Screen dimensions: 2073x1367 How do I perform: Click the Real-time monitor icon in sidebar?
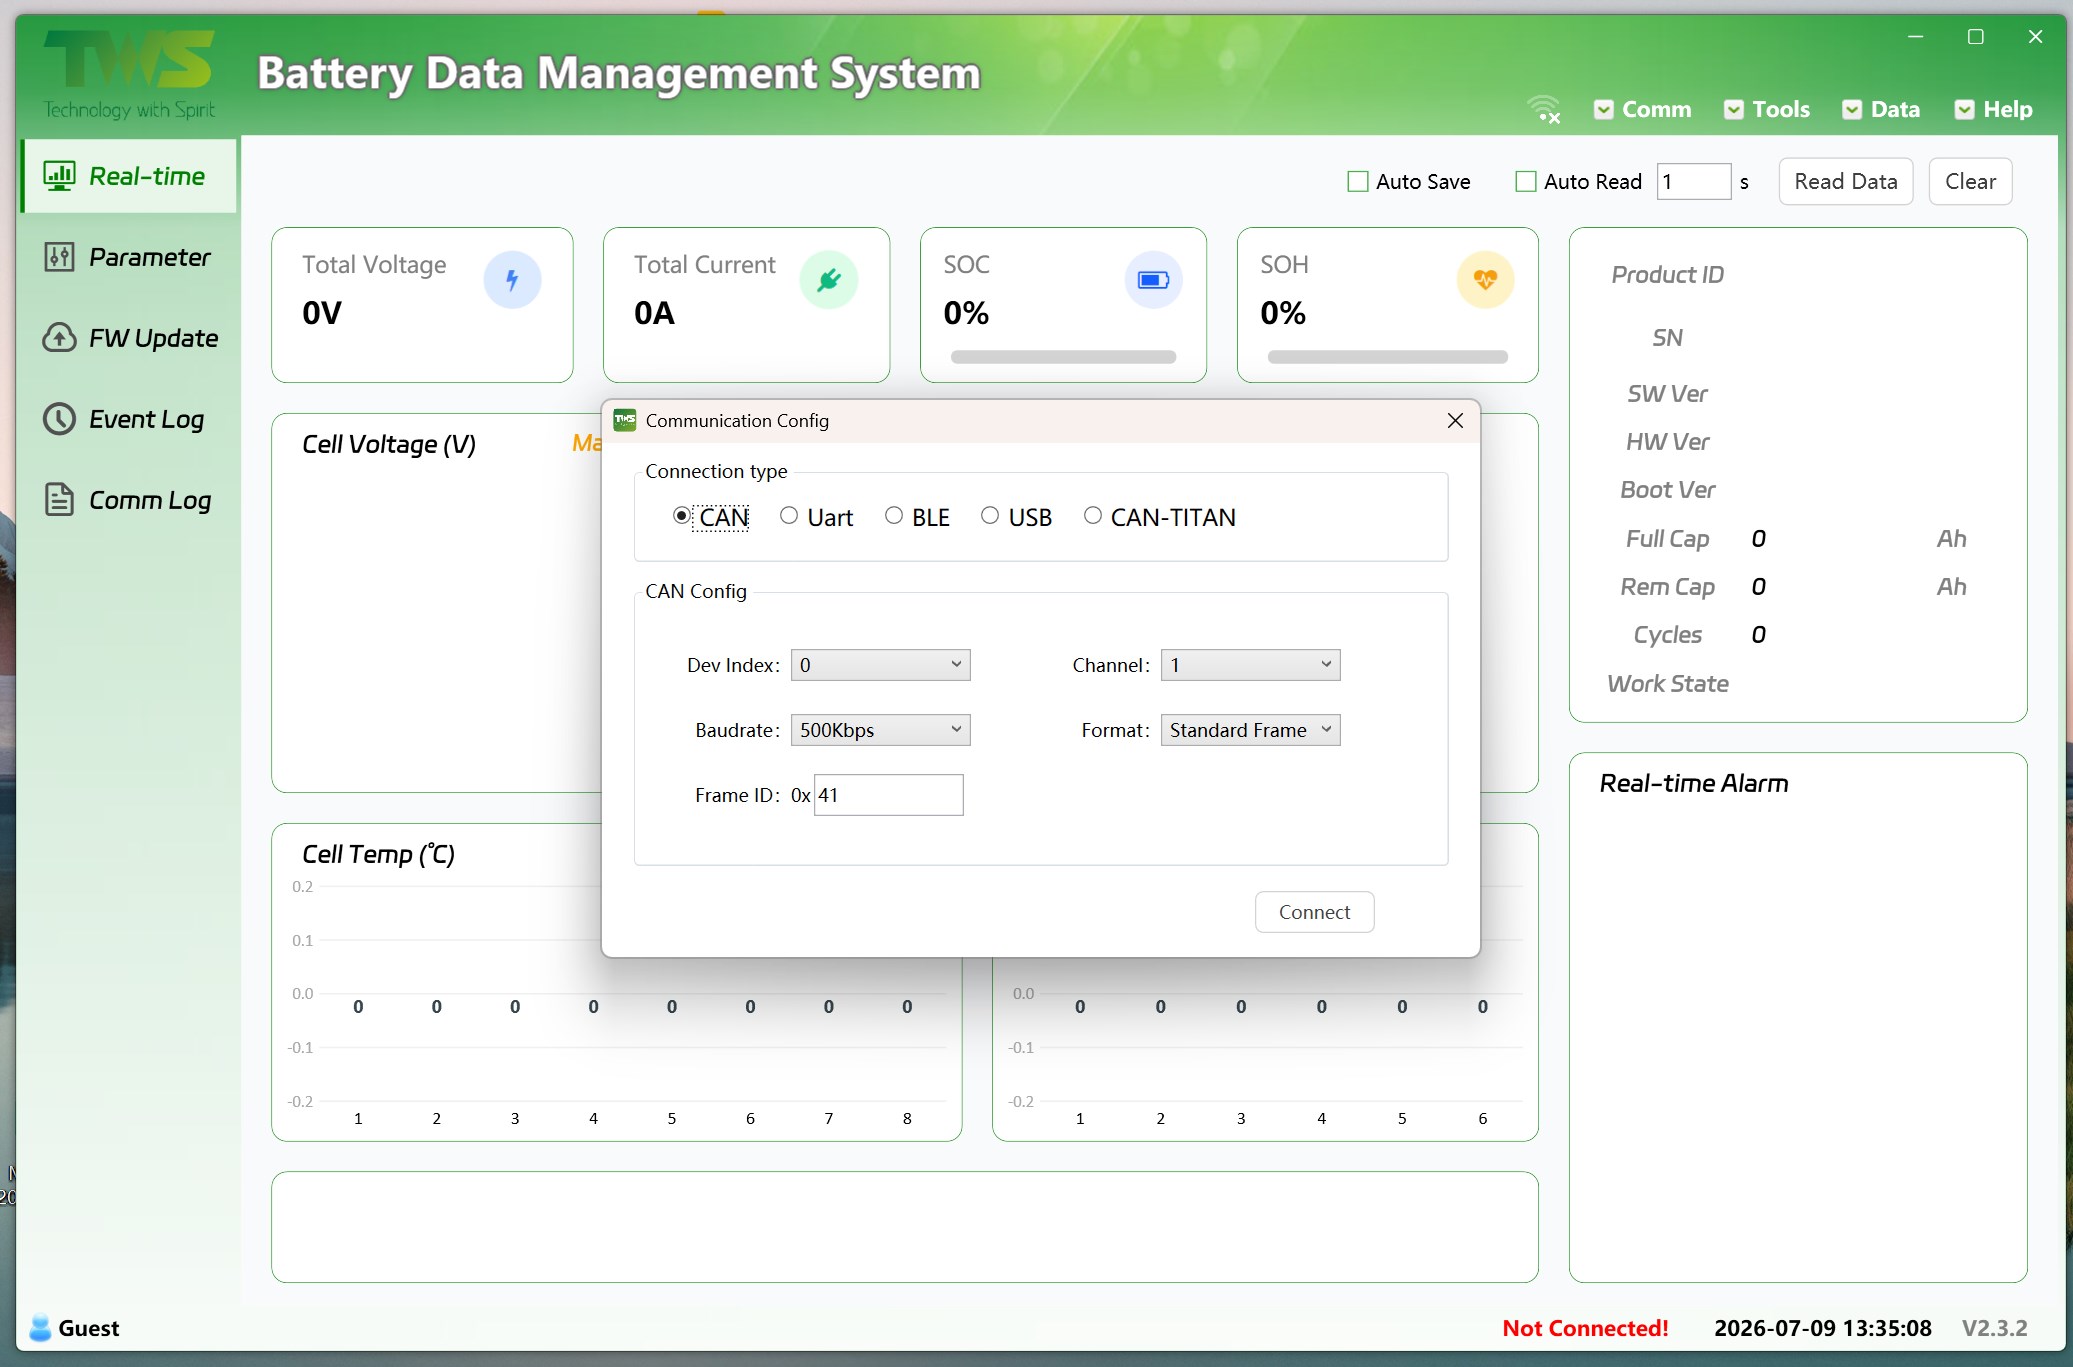pos(59,176)
